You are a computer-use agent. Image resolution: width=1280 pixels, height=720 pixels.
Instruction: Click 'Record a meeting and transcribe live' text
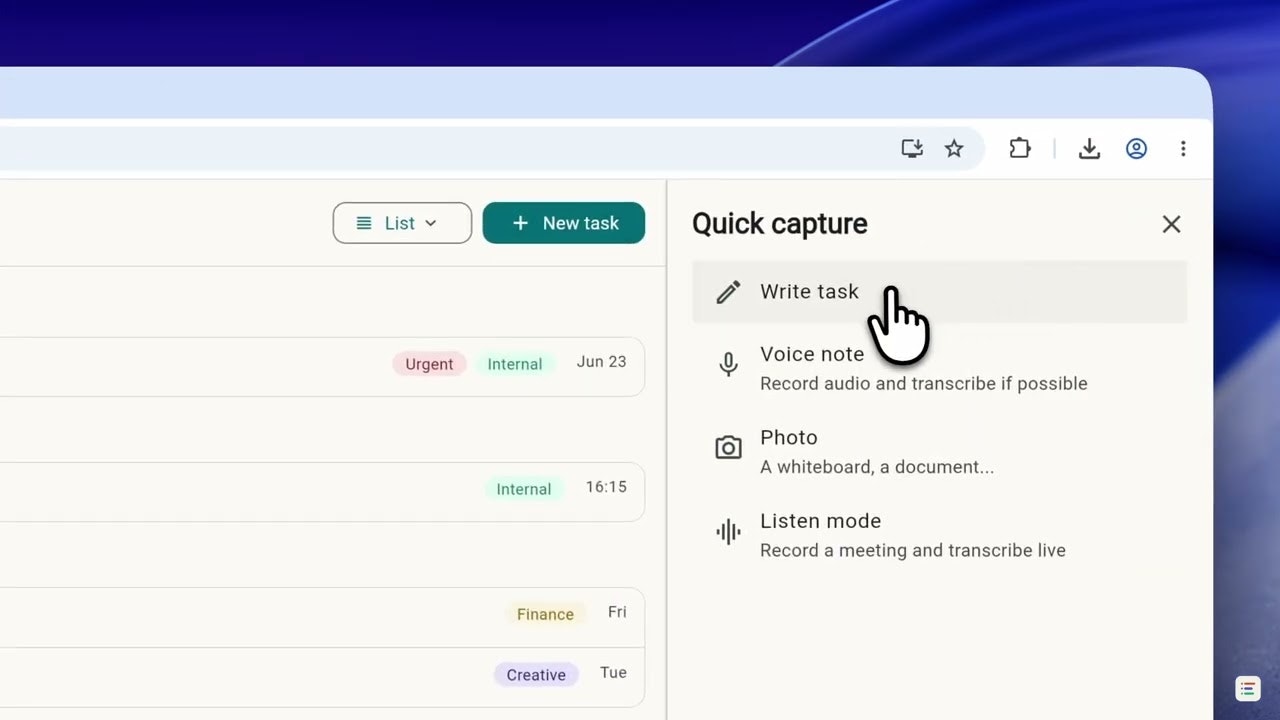point(913,551)
